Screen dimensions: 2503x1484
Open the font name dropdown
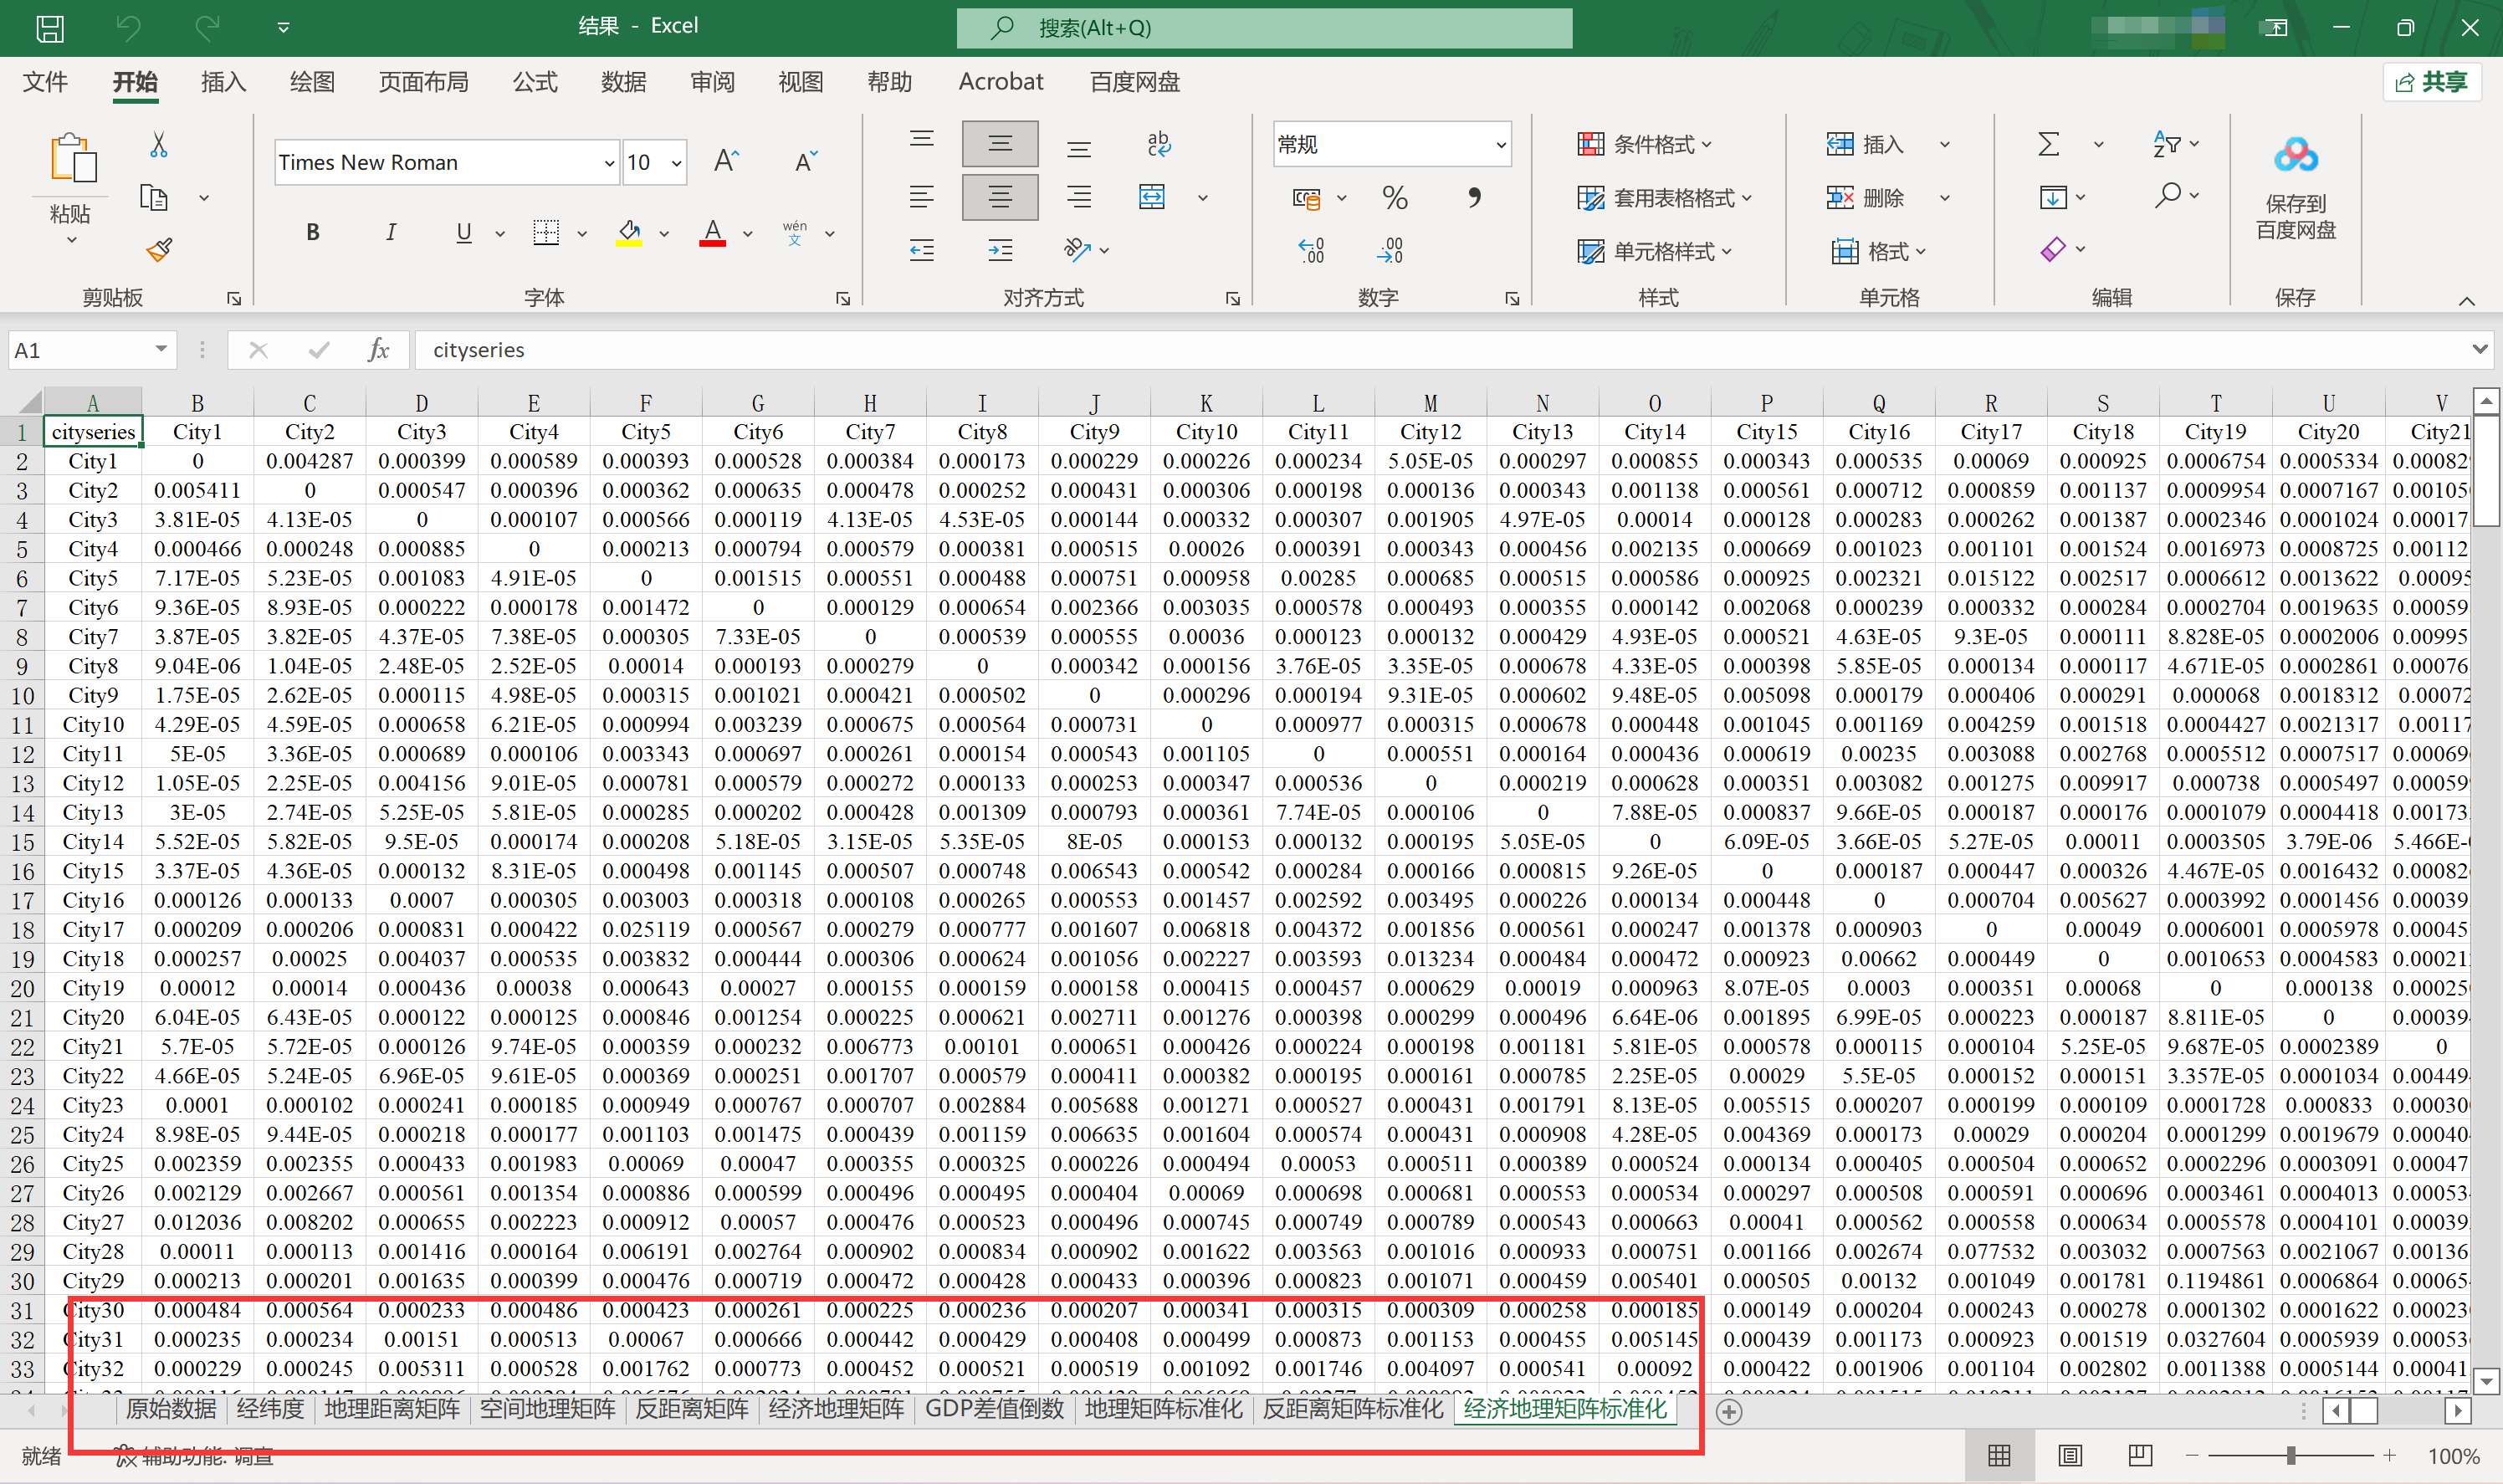pyautogui.click(x=609, y=163)
